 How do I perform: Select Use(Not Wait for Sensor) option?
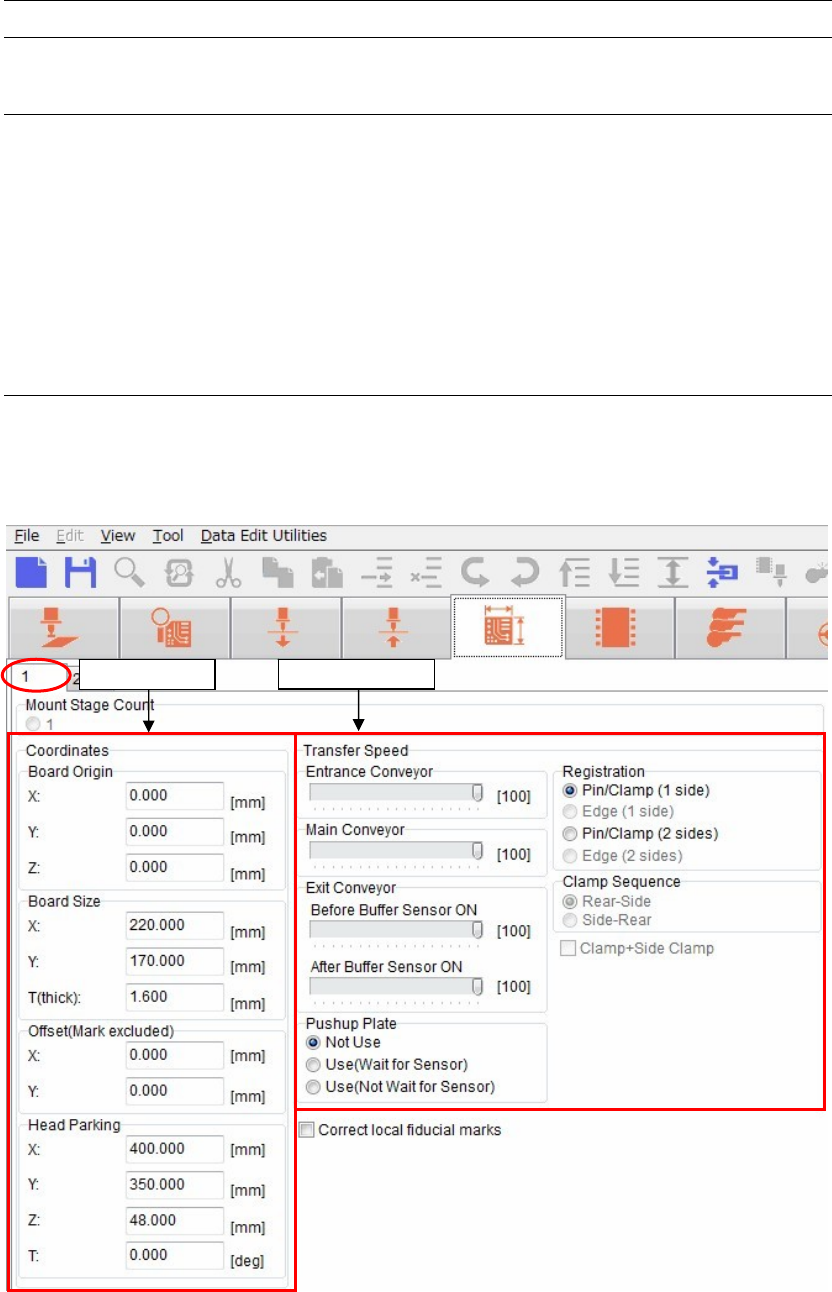pyautogui.click(x=401, y=1086)
